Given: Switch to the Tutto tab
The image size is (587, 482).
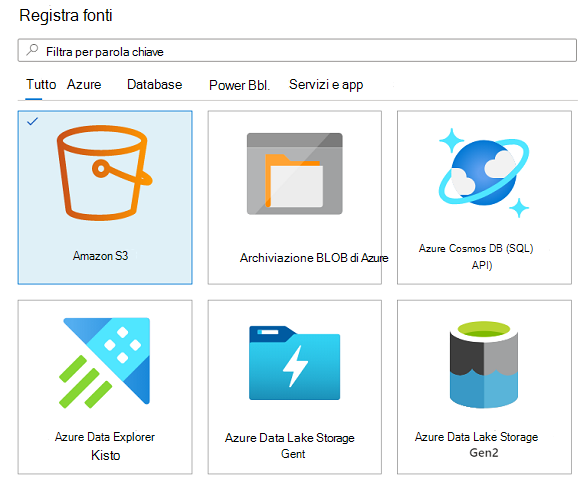Looking at the screenshot, I should (x=41, y=85).
